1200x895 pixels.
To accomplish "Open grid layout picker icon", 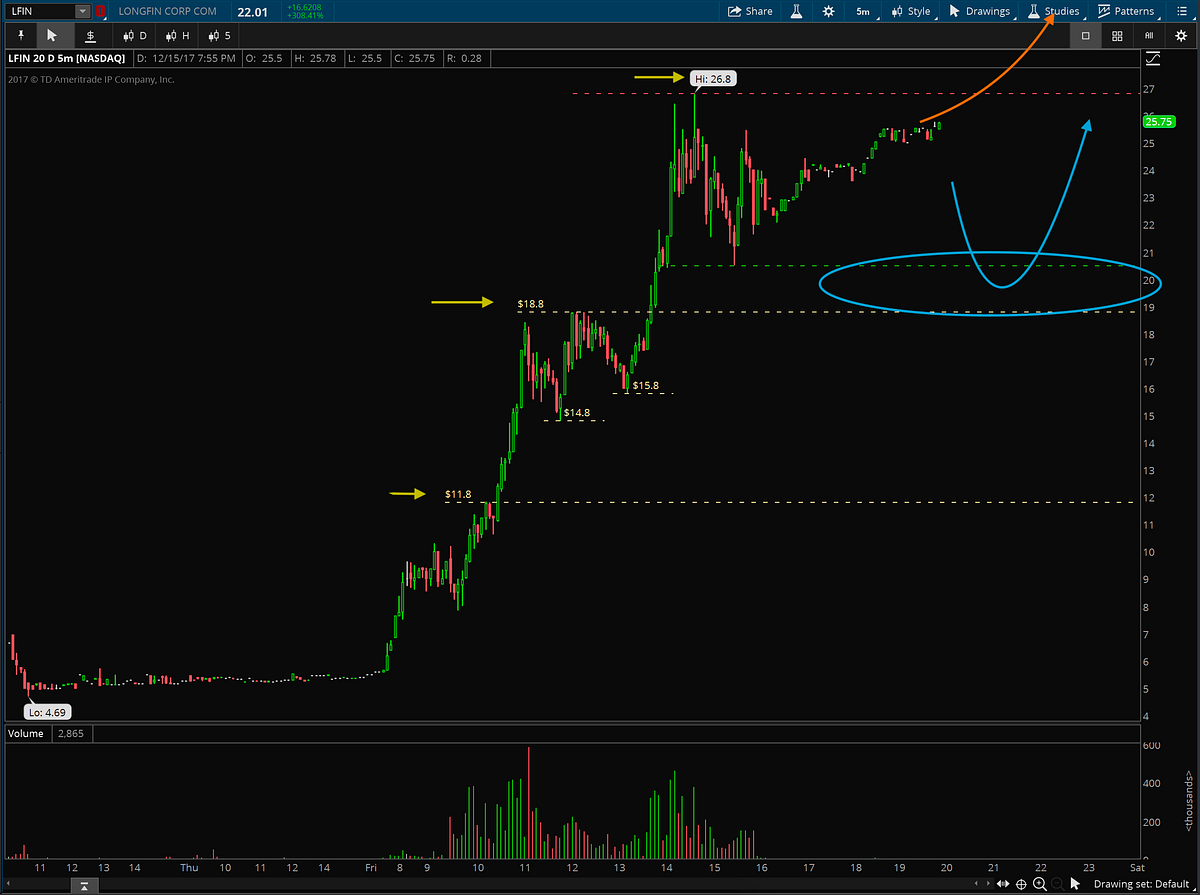I will (x=1117, y=34).
